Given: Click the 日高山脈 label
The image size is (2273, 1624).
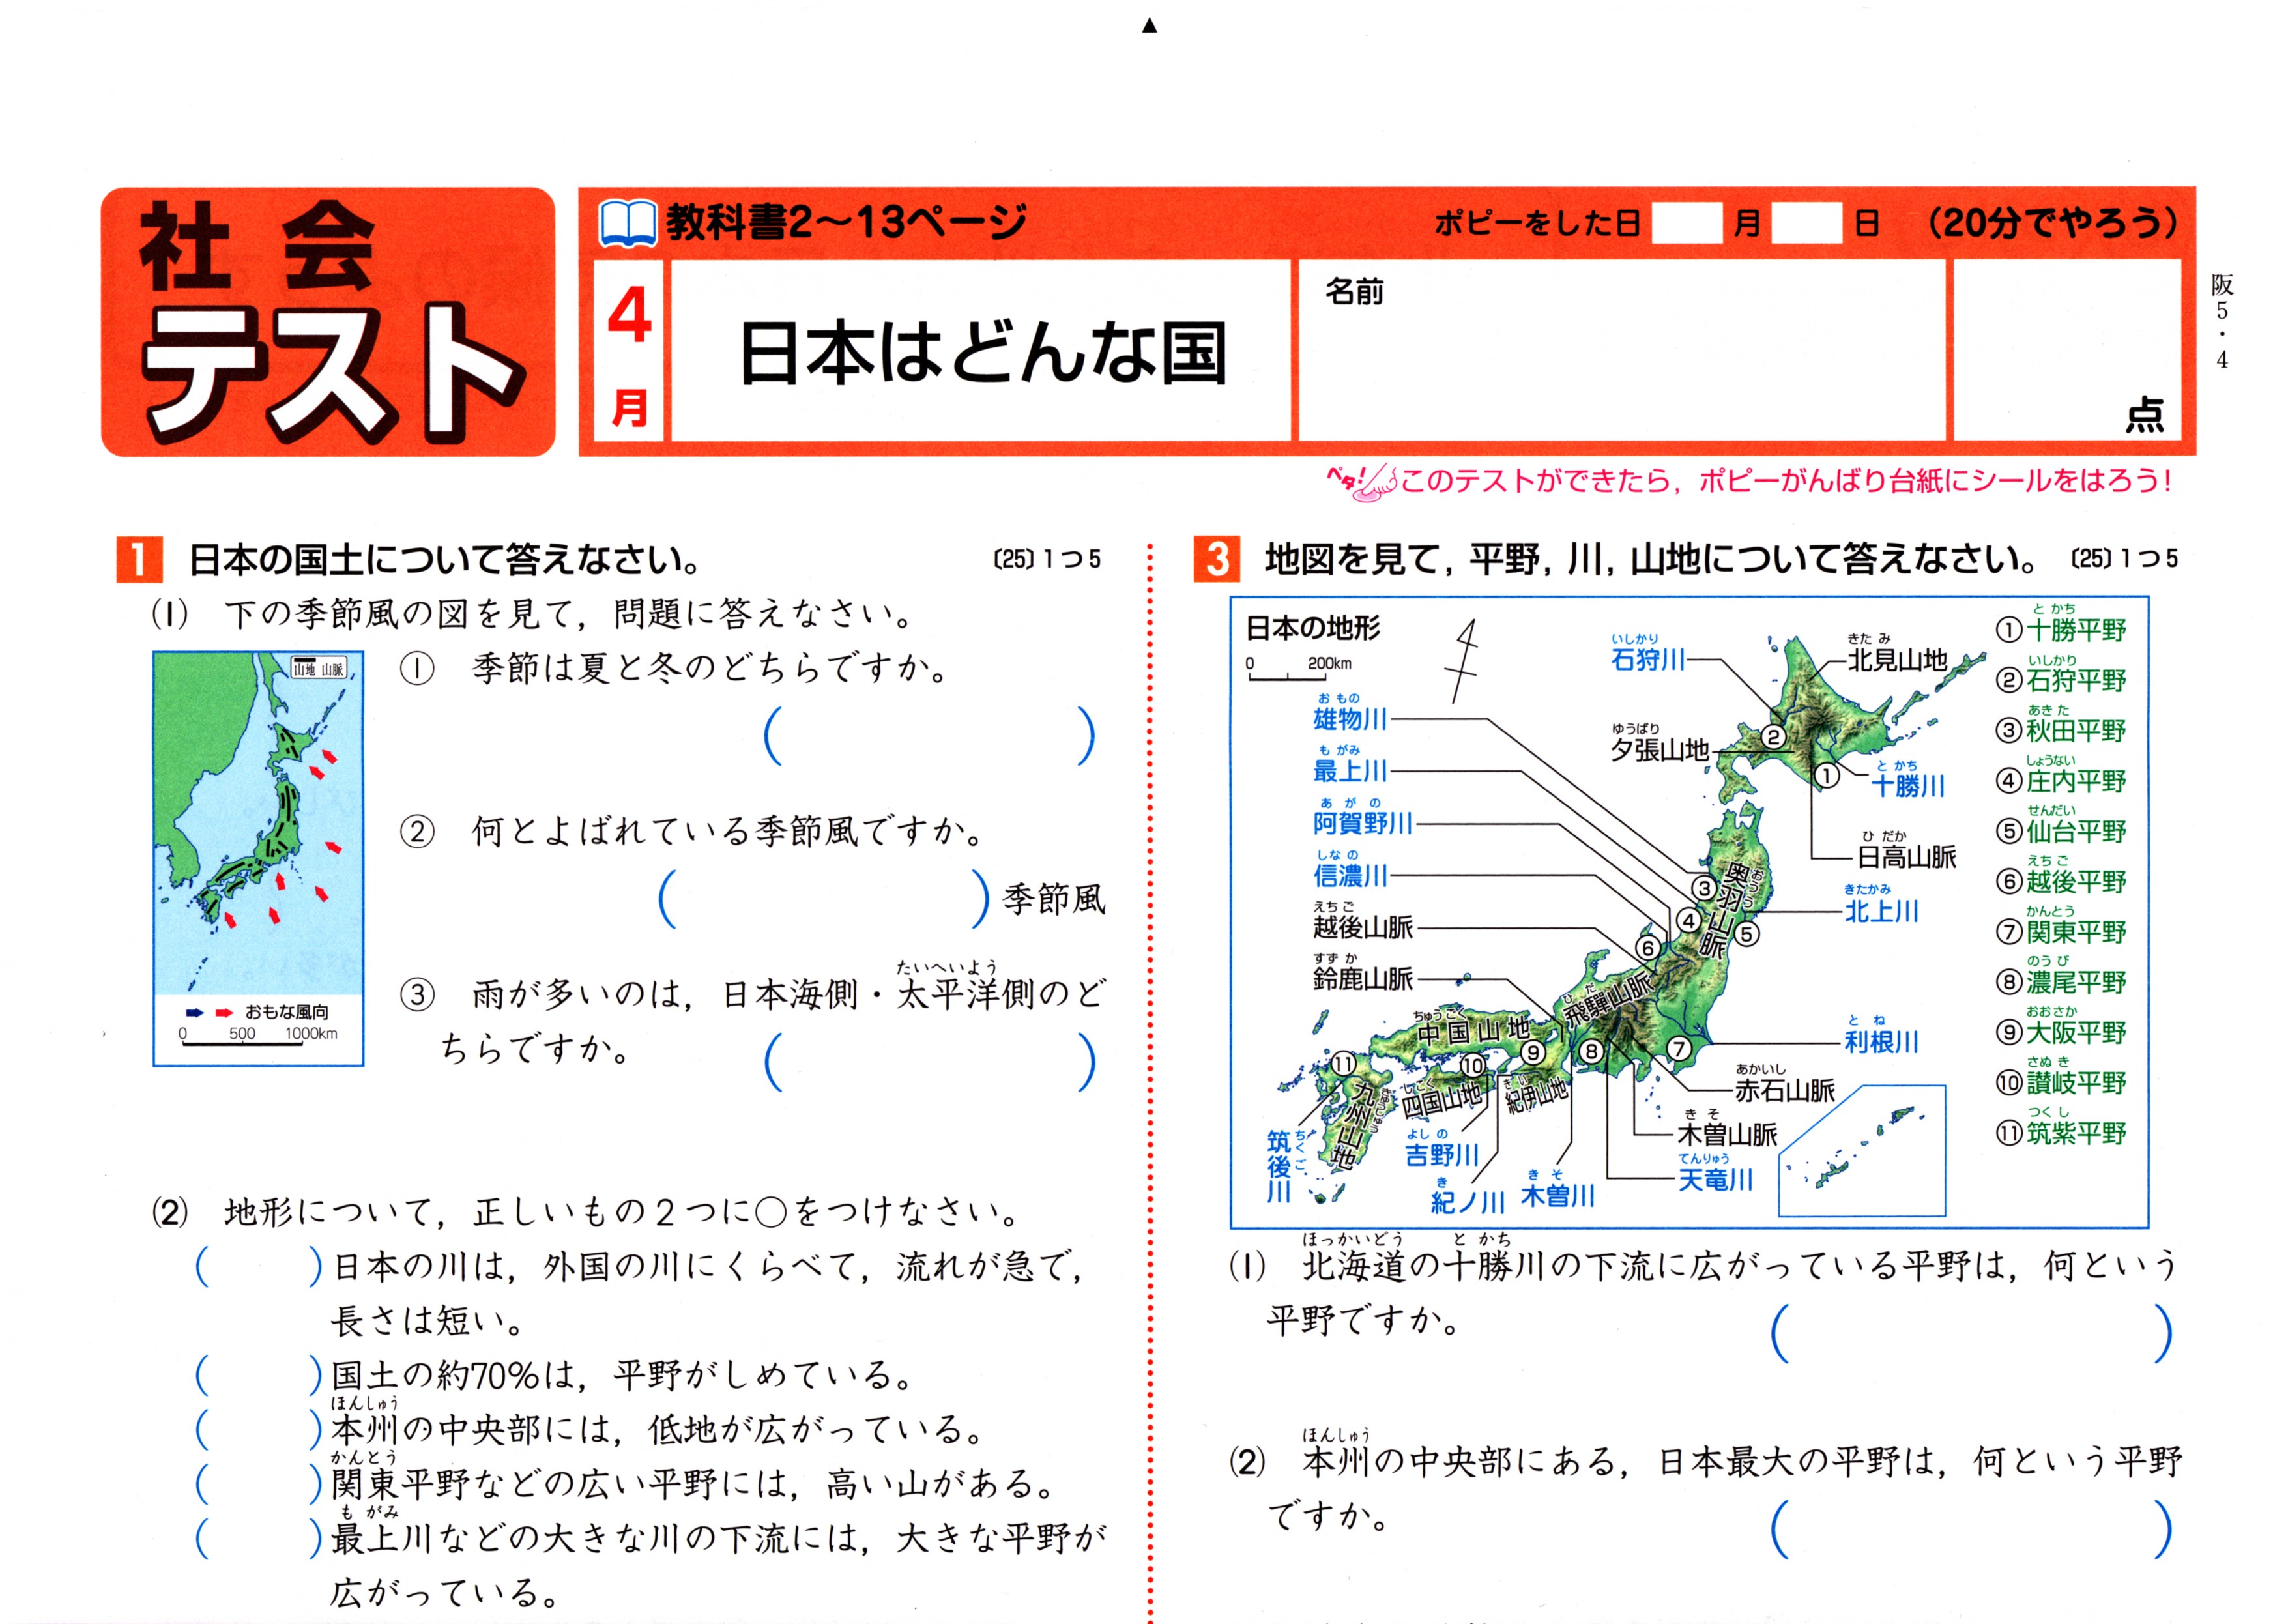Looking at the screenshot, I should (1906, 851).
